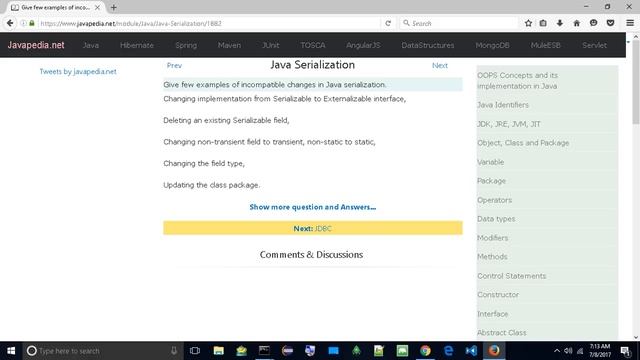Open the taskbar clock showing 7:13 AM
Image resolution: width=640 pixels, height=360 pixels.
600,351
